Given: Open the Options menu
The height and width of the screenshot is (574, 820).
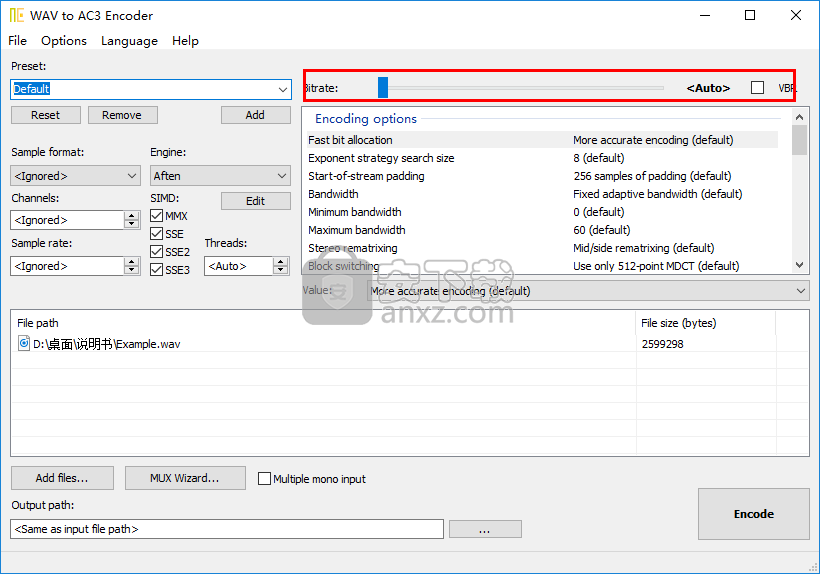Looking at the screenshot, I should tap(64, 41).
